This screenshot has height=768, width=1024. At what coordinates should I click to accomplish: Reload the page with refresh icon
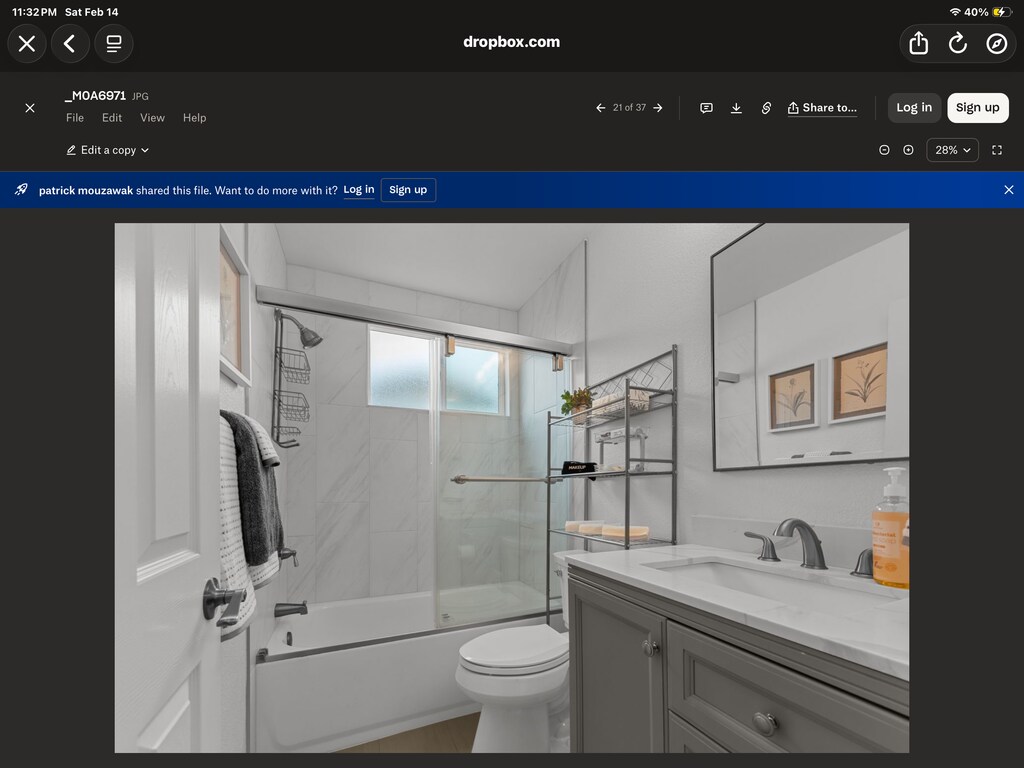pos(957,43)
